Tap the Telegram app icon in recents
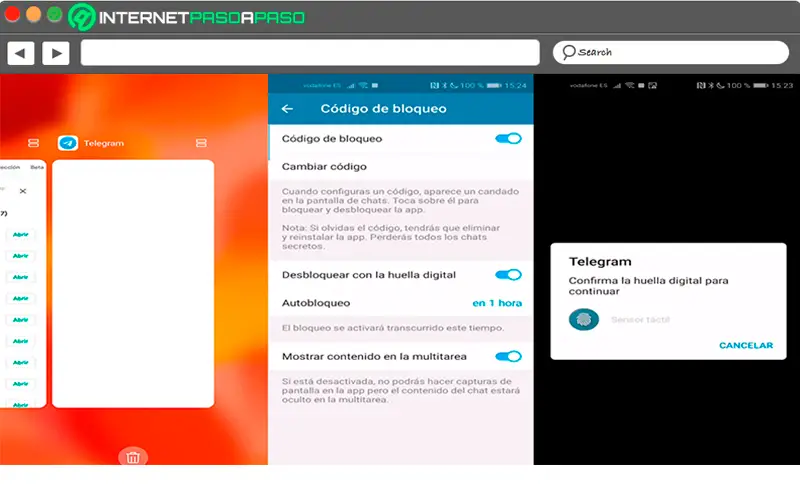The image size is (800, 500). [x=68, y=143]
